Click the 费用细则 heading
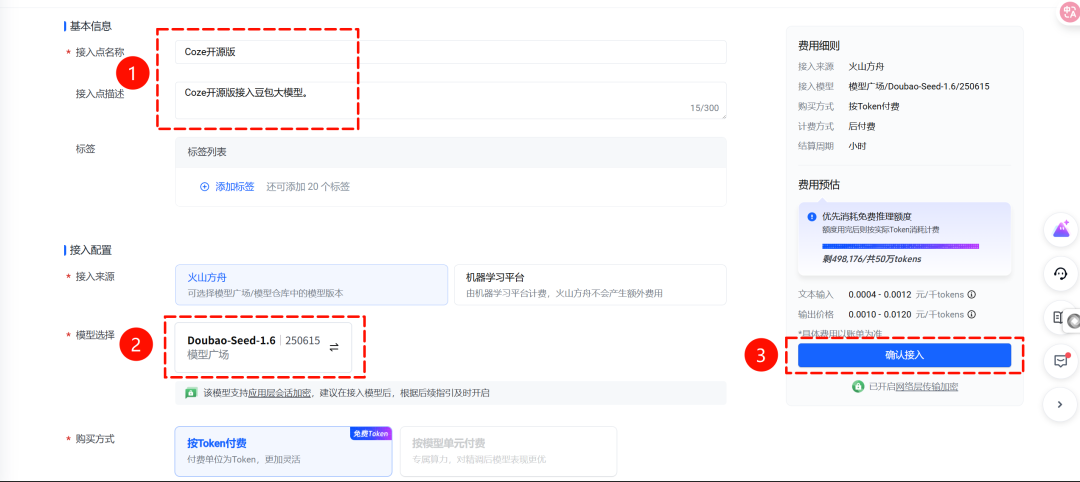The image size is (1080, 482). (819, 46)
